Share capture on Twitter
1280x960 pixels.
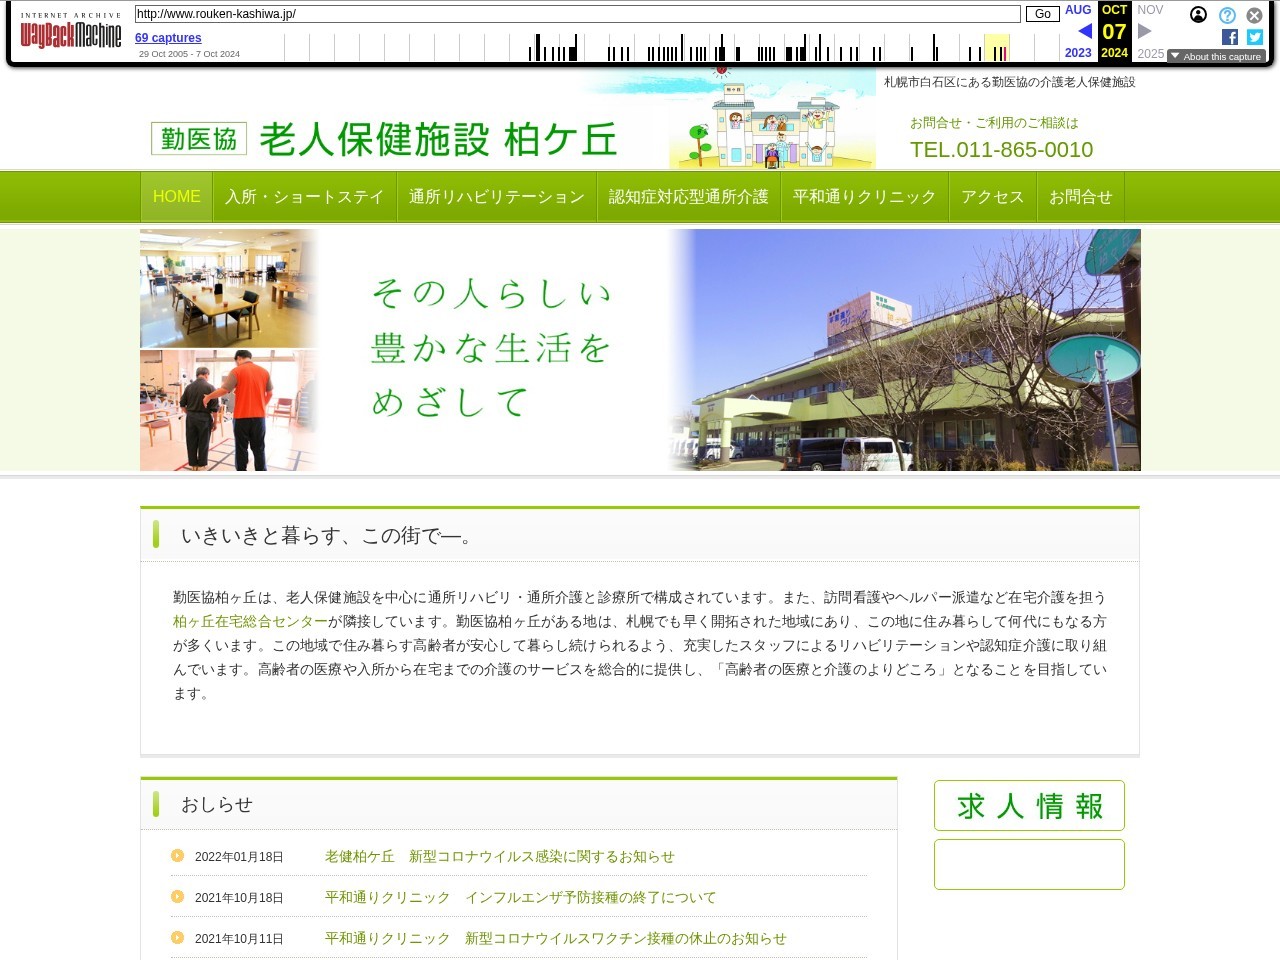[x=1254, y=37]
